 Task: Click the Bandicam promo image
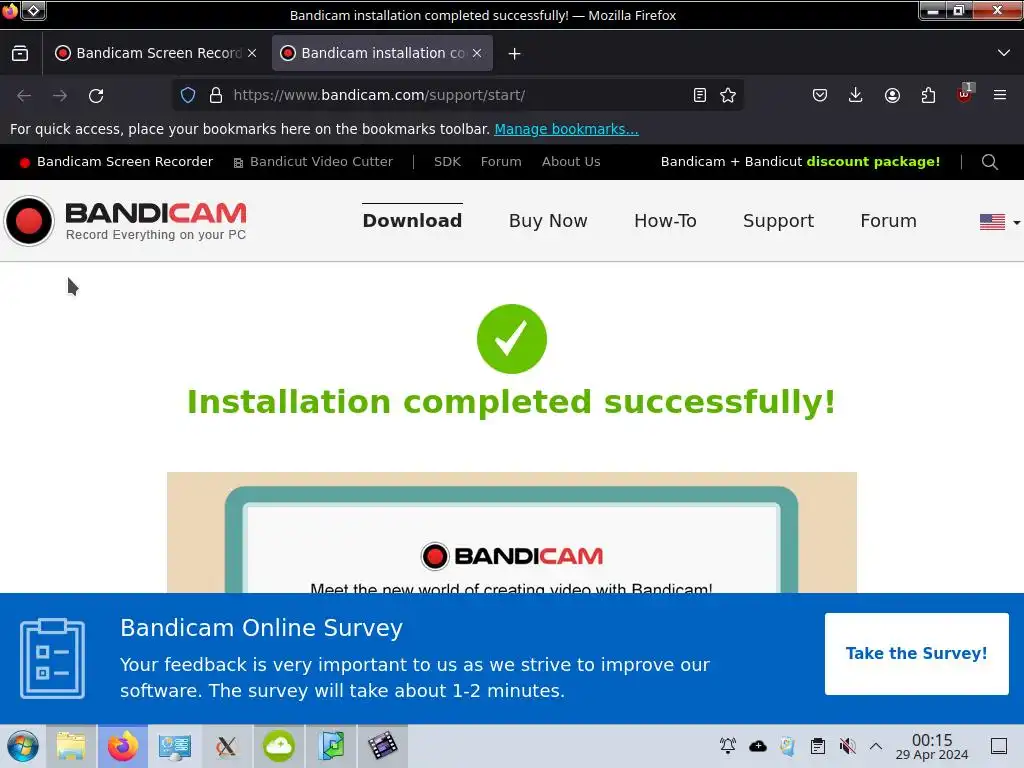coord(511,532)
